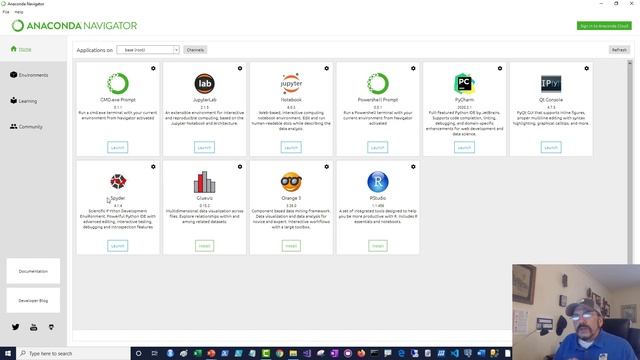Open the Documentation link box
This screenshot has width=640, height=360.
point(33,271)
